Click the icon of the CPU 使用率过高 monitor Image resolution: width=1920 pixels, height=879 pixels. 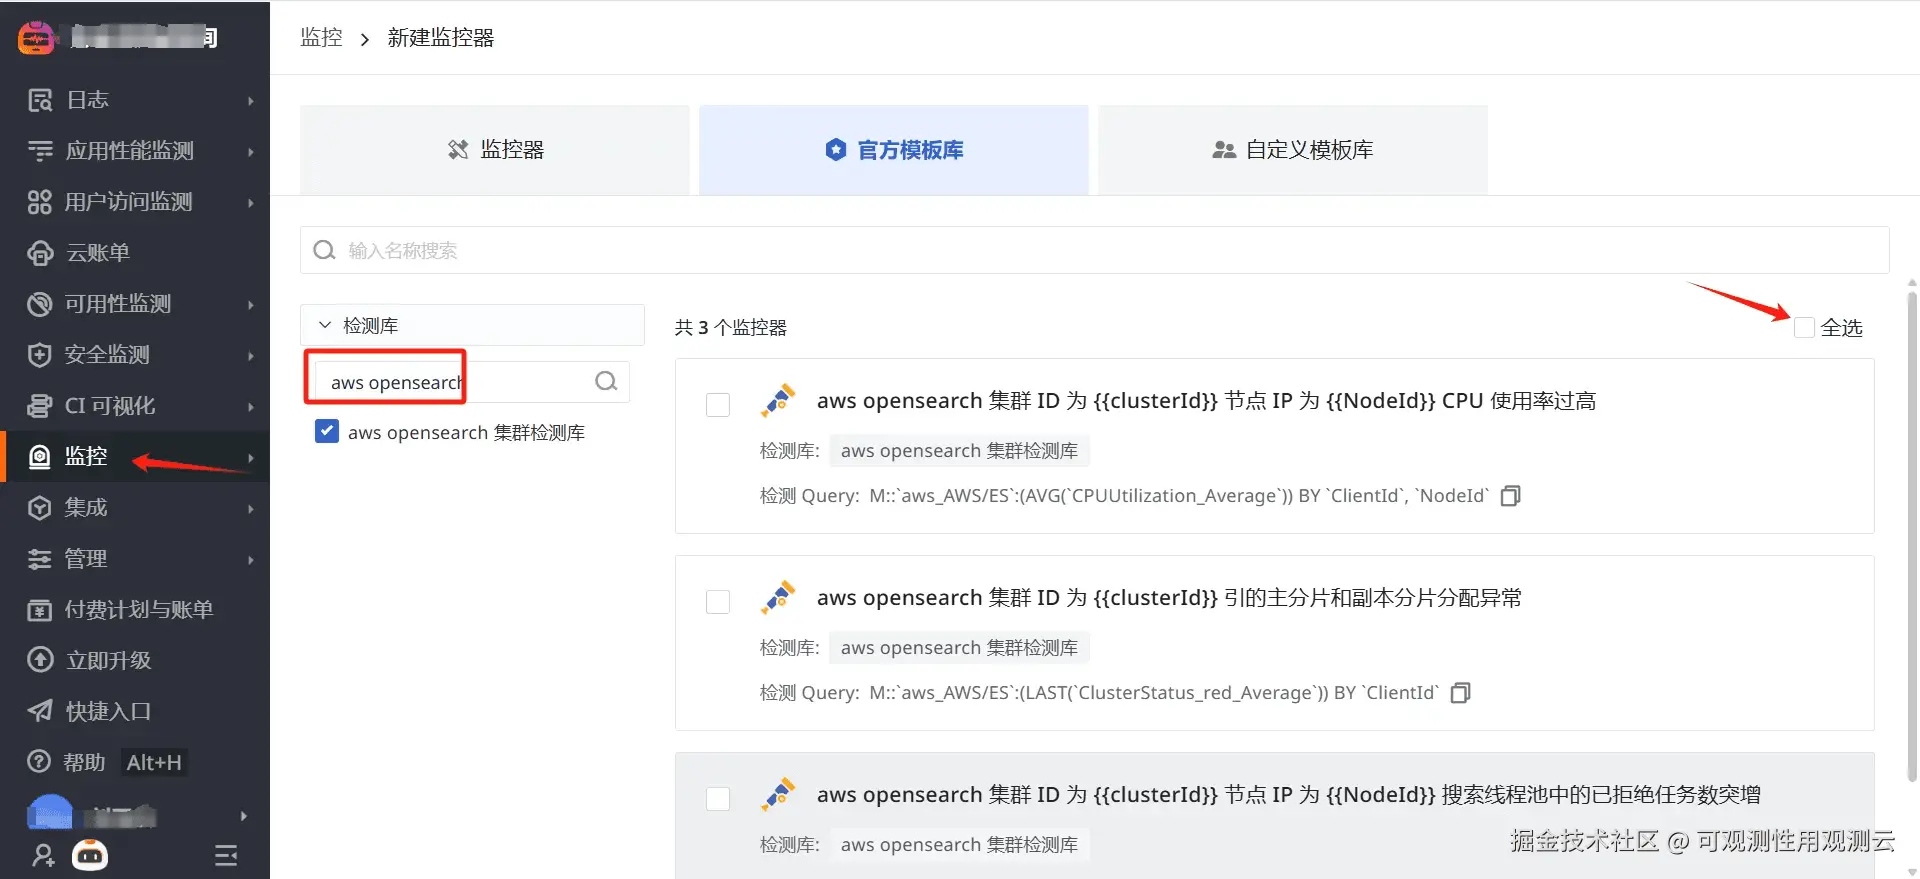point(778,401)
